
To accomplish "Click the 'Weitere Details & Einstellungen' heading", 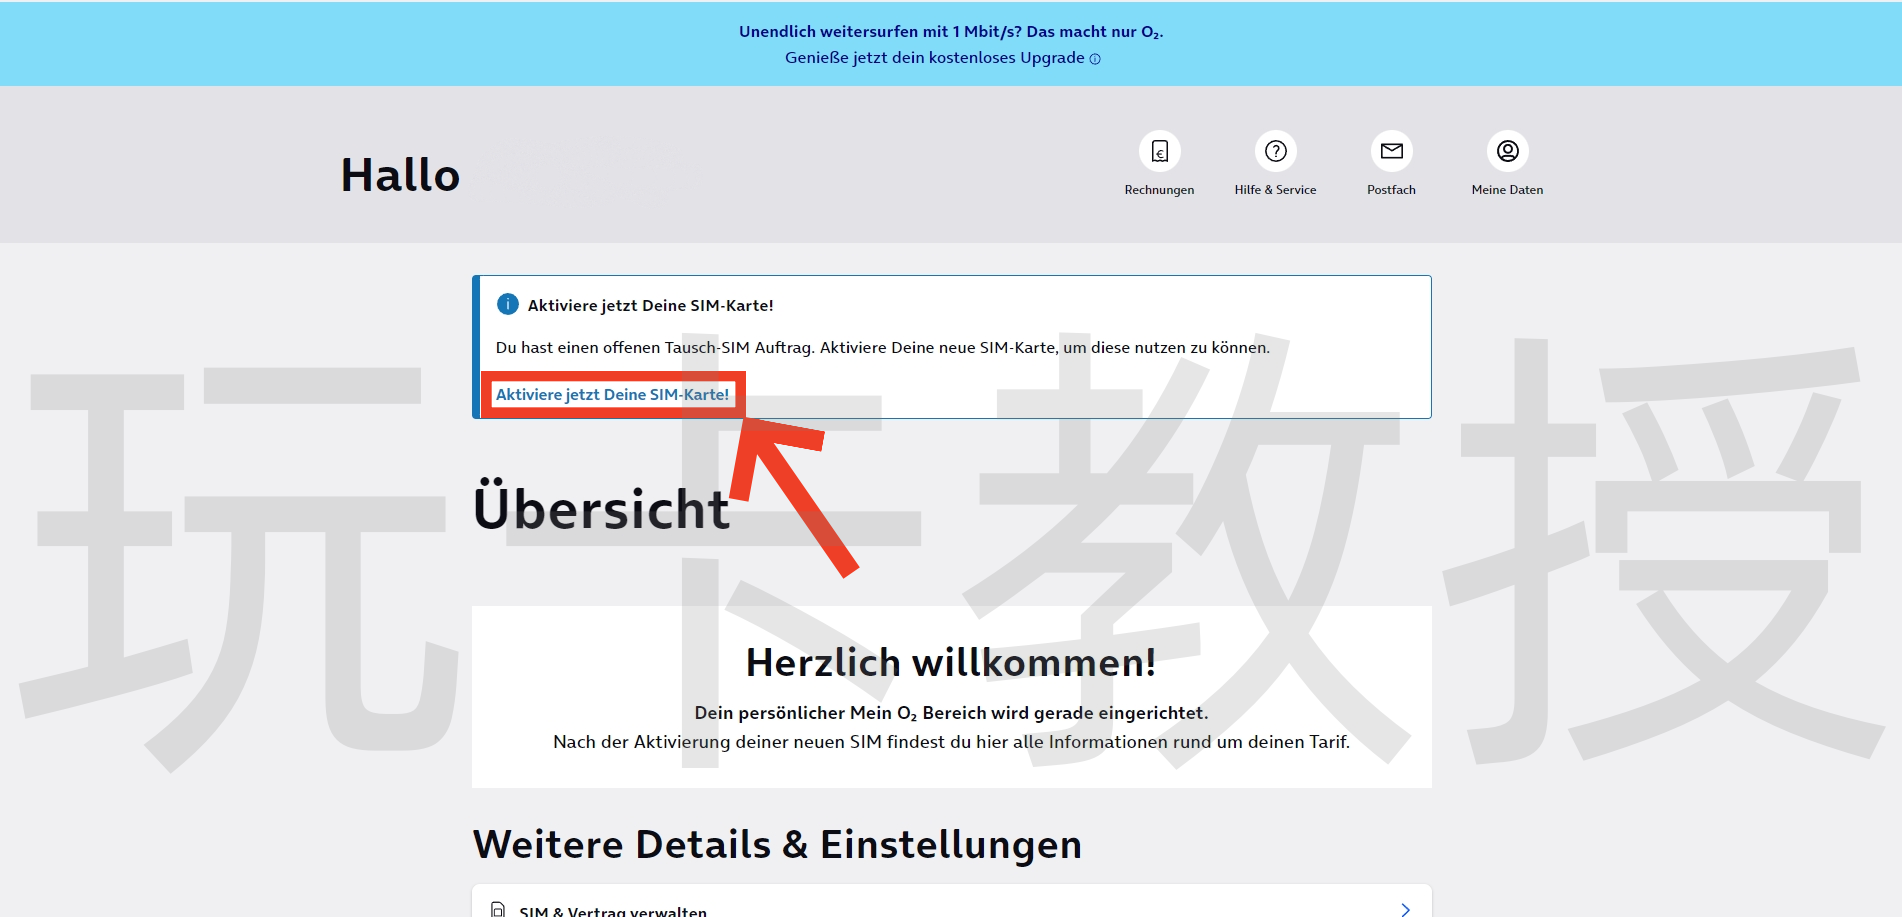I will click(777, 844).
